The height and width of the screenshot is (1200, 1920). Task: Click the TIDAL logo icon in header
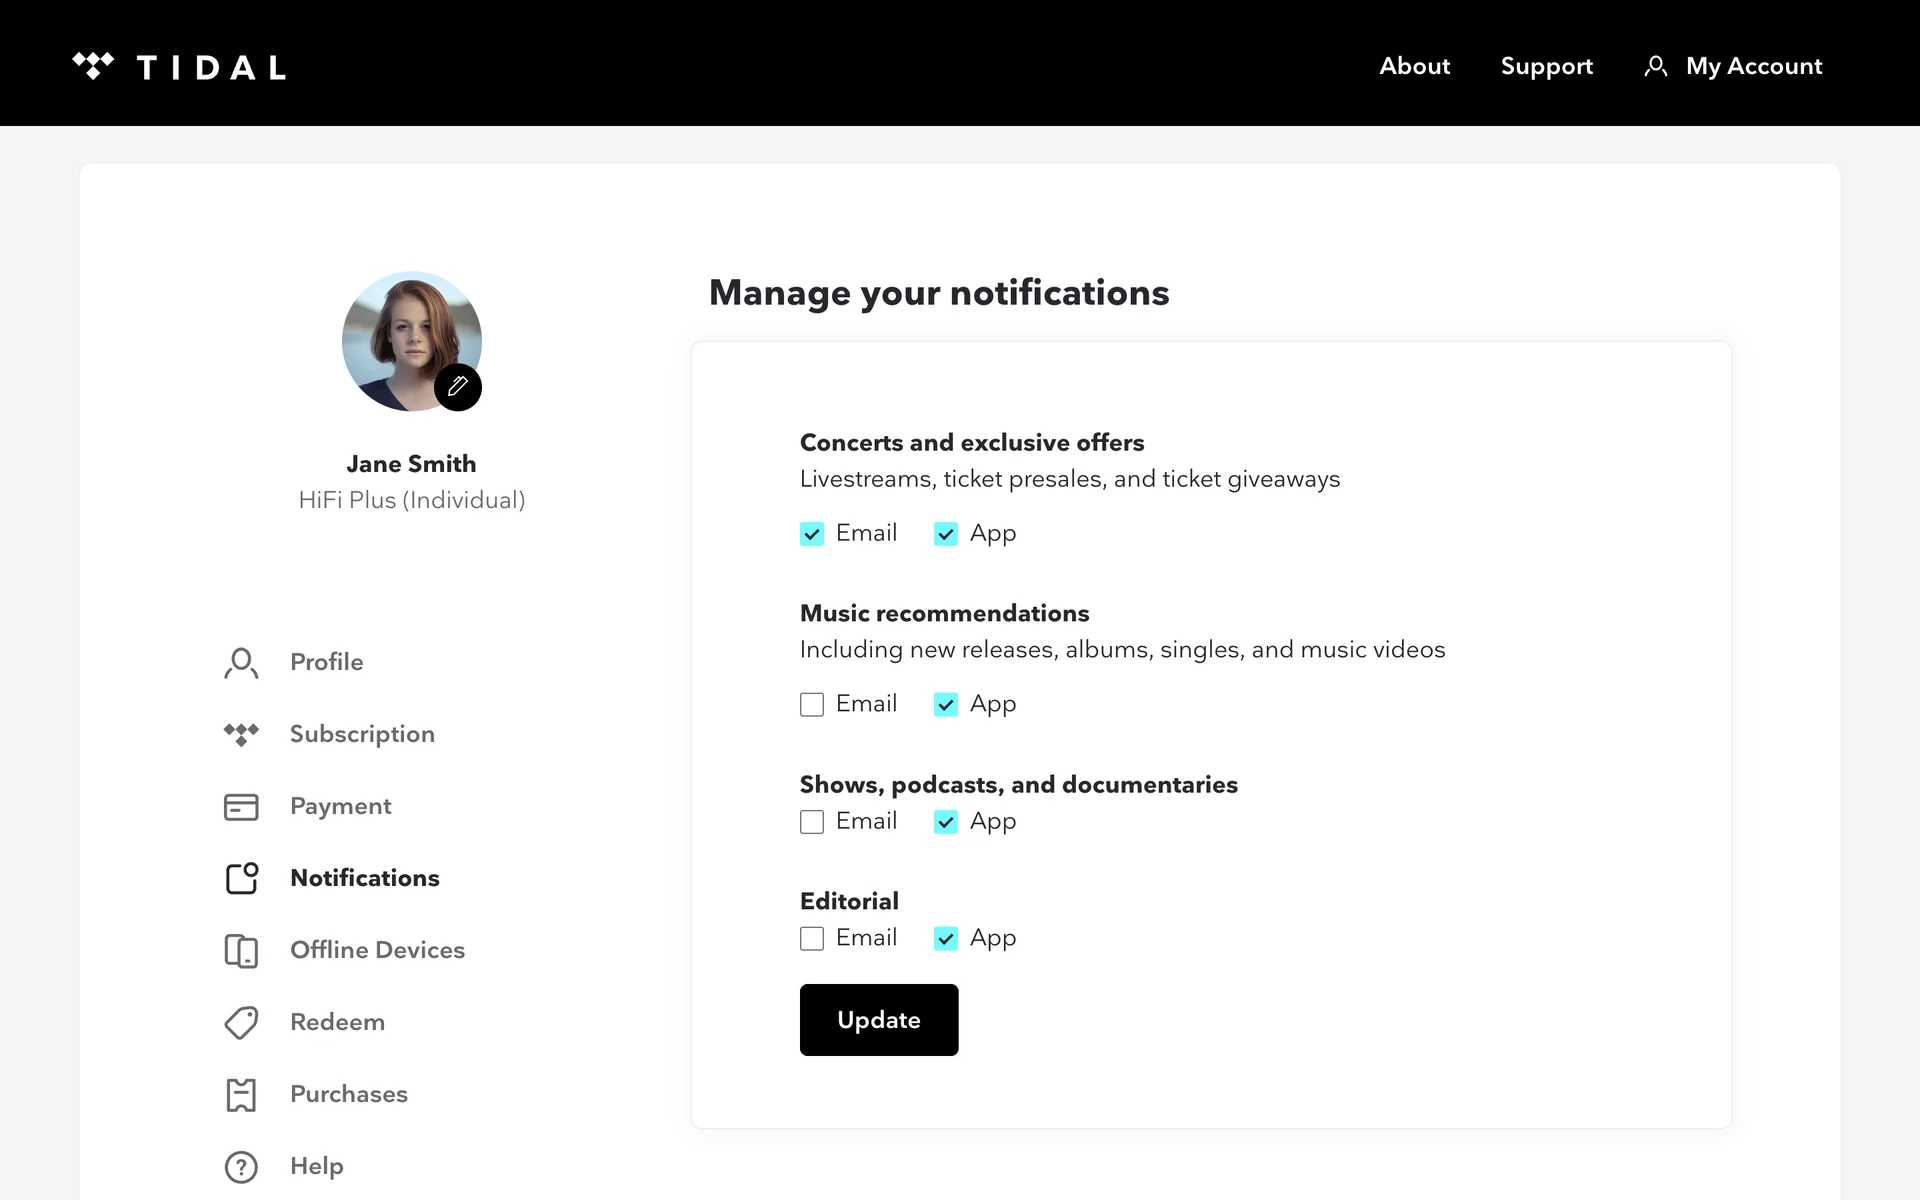[93, 66]
